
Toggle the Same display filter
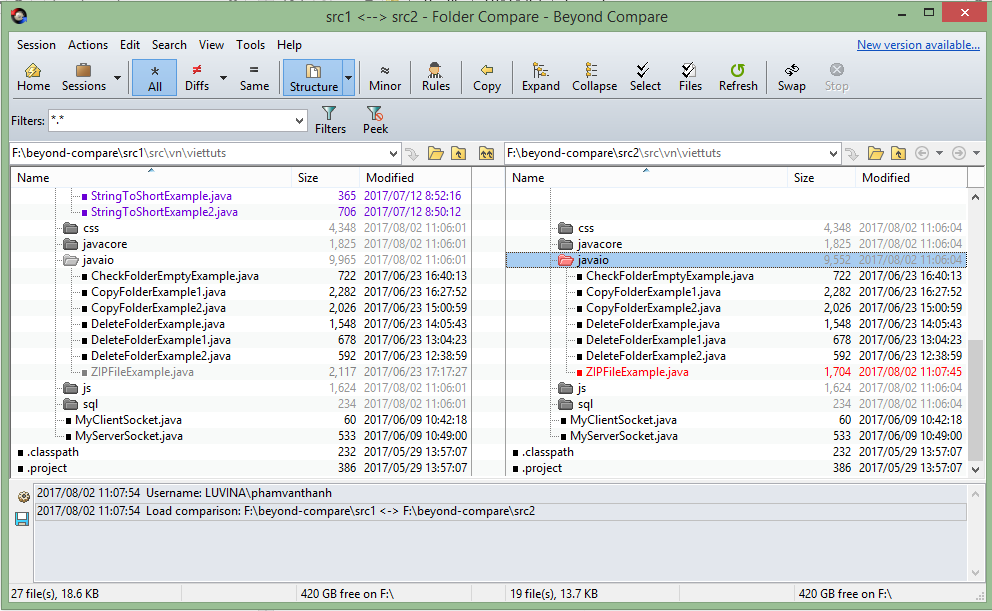pyautogui.click(x=254, y=77)
